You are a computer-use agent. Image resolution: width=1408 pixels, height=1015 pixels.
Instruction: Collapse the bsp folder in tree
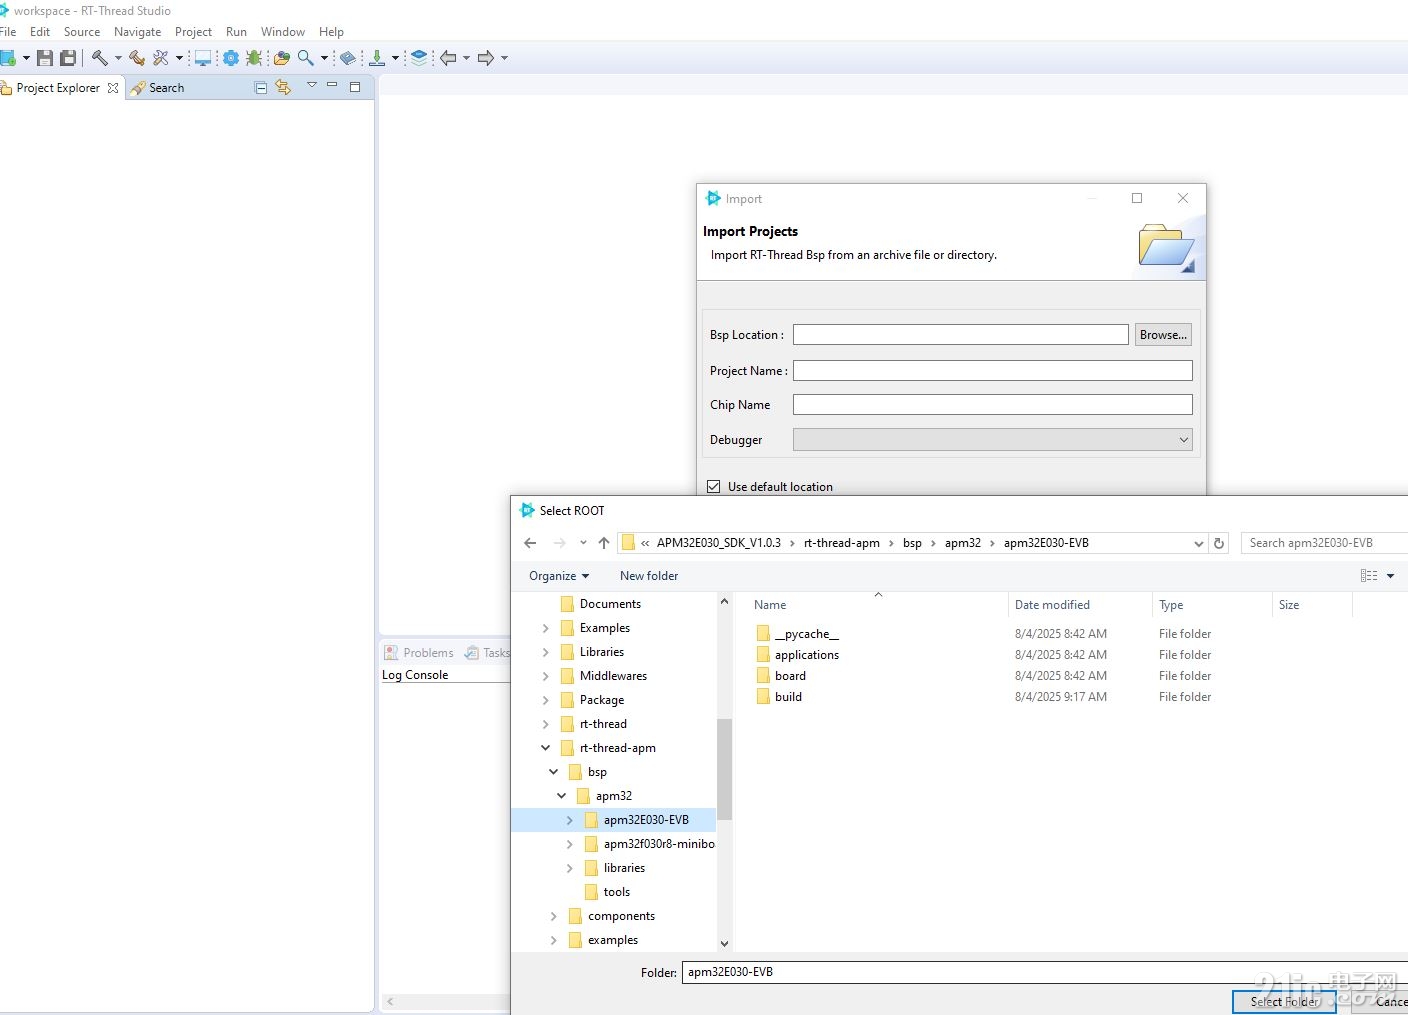pos(553,772)
